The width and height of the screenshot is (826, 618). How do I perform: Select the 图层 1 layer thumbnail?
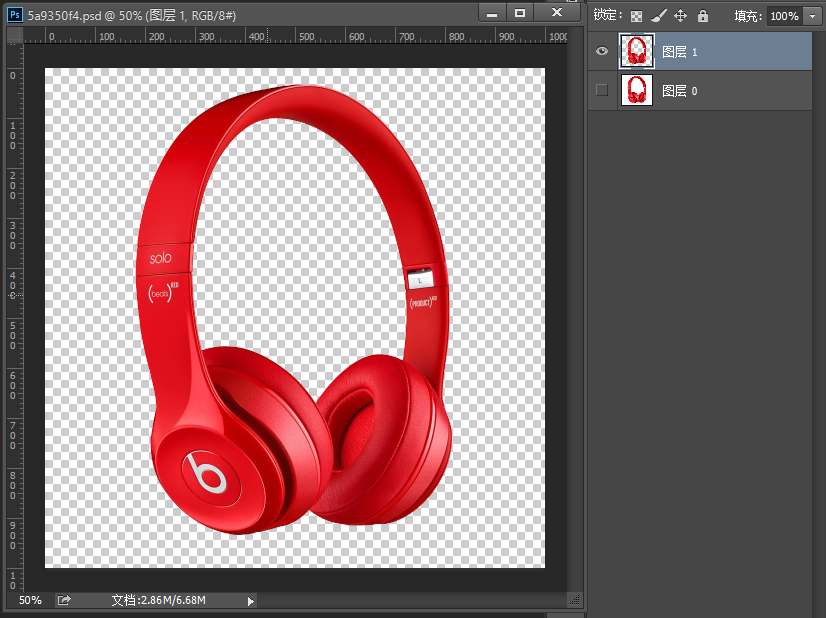click(x=636, y=51)
